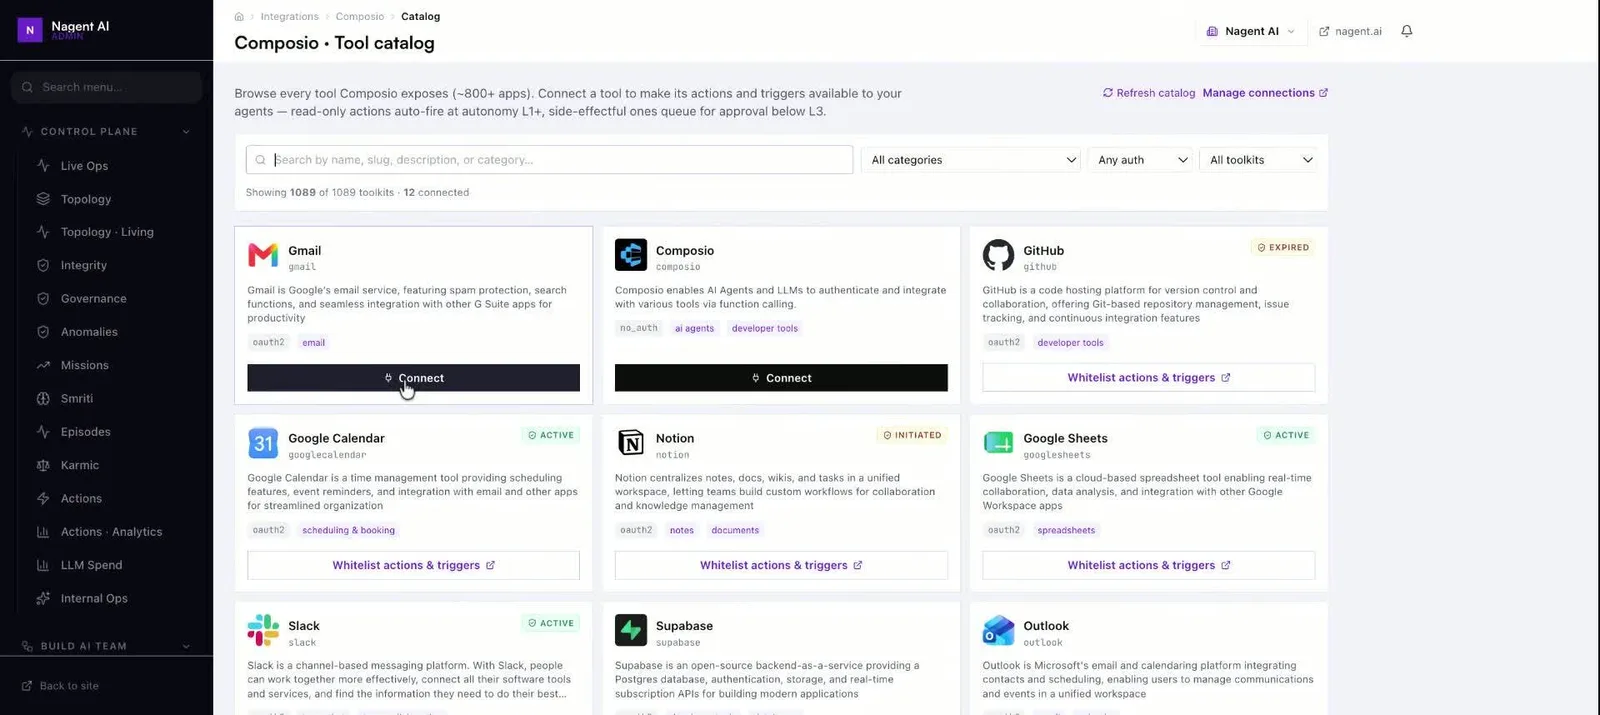Expand the Build AI Team section

(105, 646)
